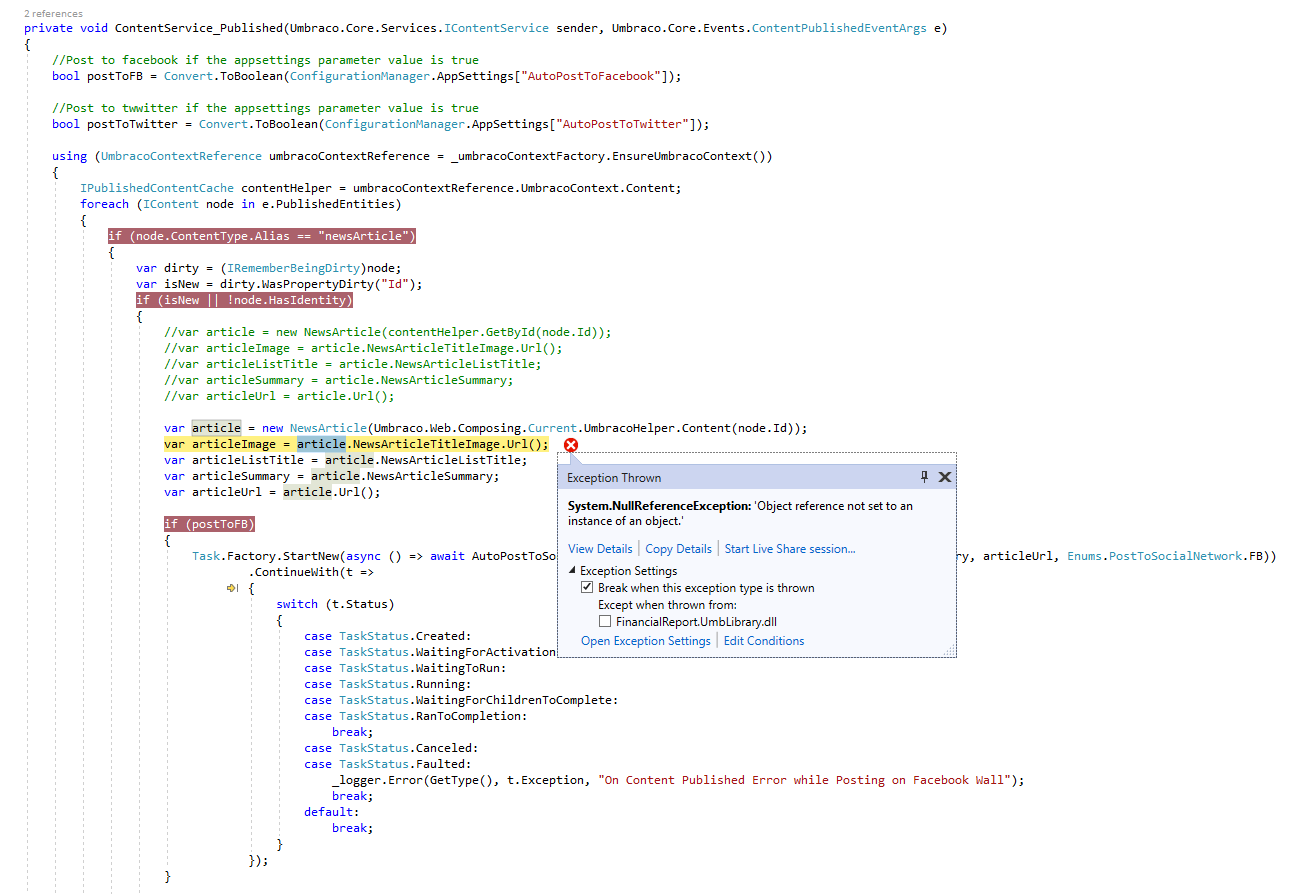1309x894 pixels.
Task: Select View Details in the exception popup
Action: [x=601, y=548]
